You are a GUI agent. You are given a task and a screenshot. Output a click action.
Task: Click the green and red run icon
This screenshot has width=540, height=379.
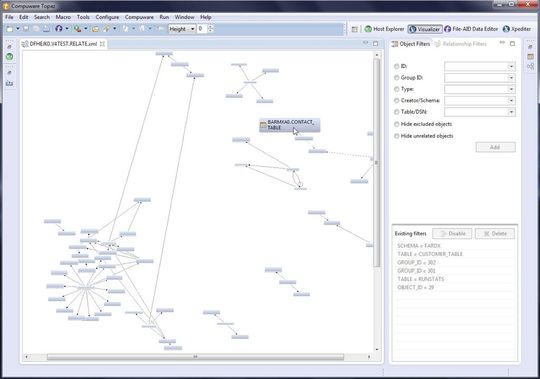pyautogui.click(x=77, y=29)
